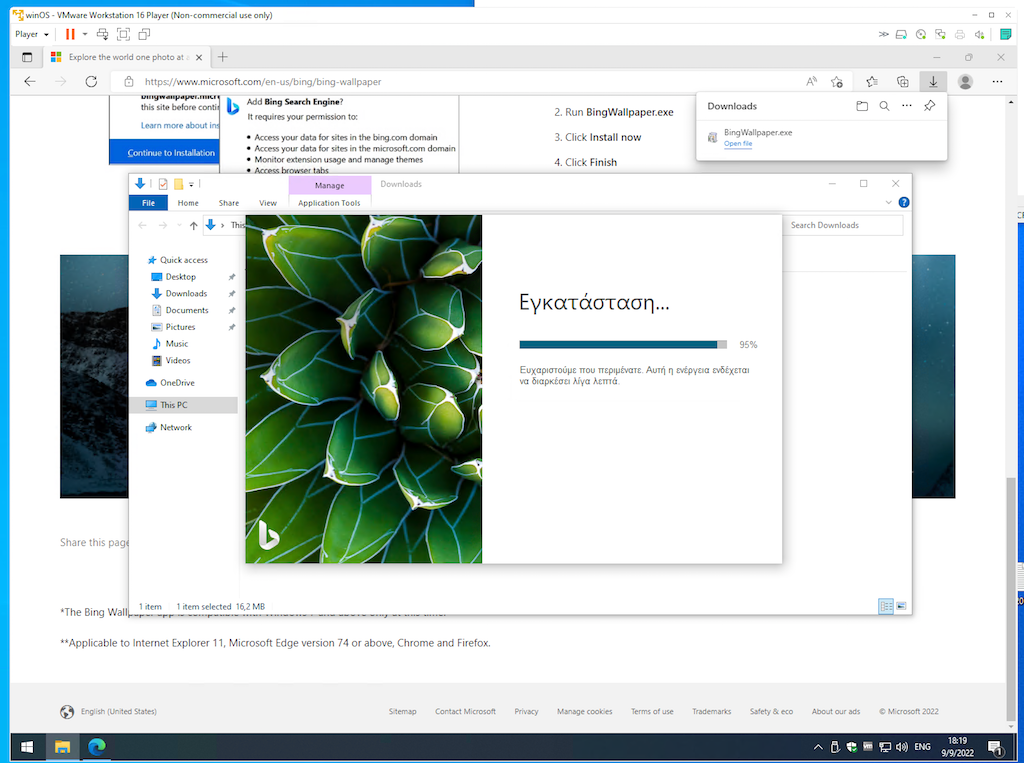Expand the File Explorer ribbon chevron

tap(888, 203)
